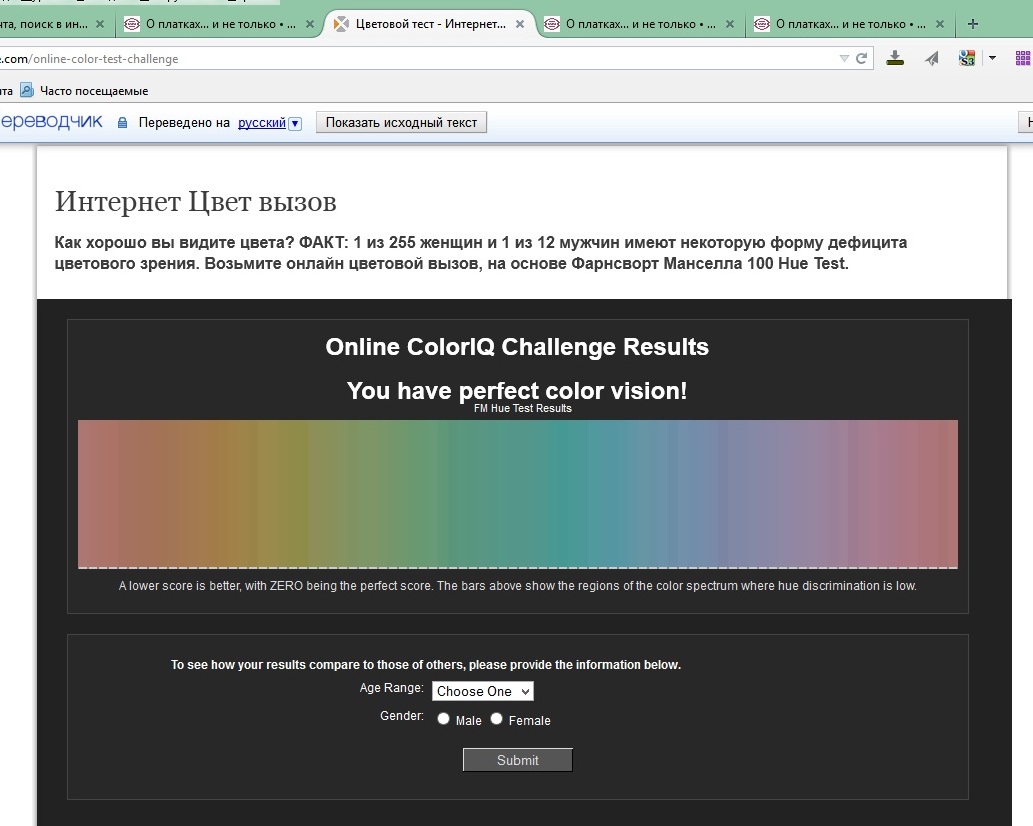Expand the русский language dropdown arrow
The width and height of the screenshot is (1033, 826).
pos(295,123)
